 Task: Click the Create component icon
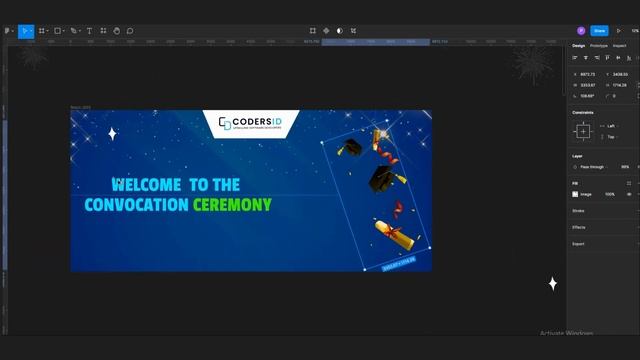(x=326, y=31)
